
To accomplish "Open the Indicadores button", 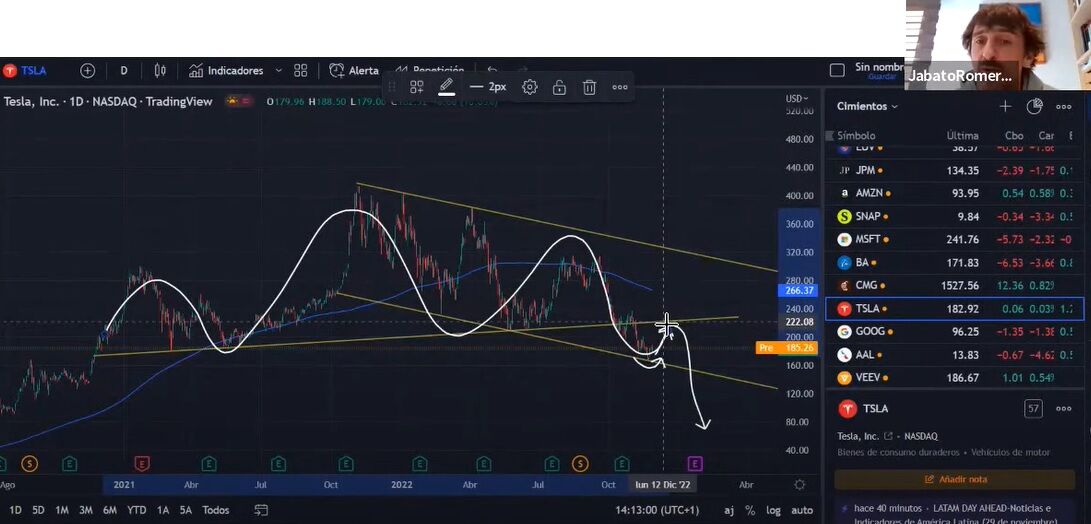I will (x=226, y=71).
